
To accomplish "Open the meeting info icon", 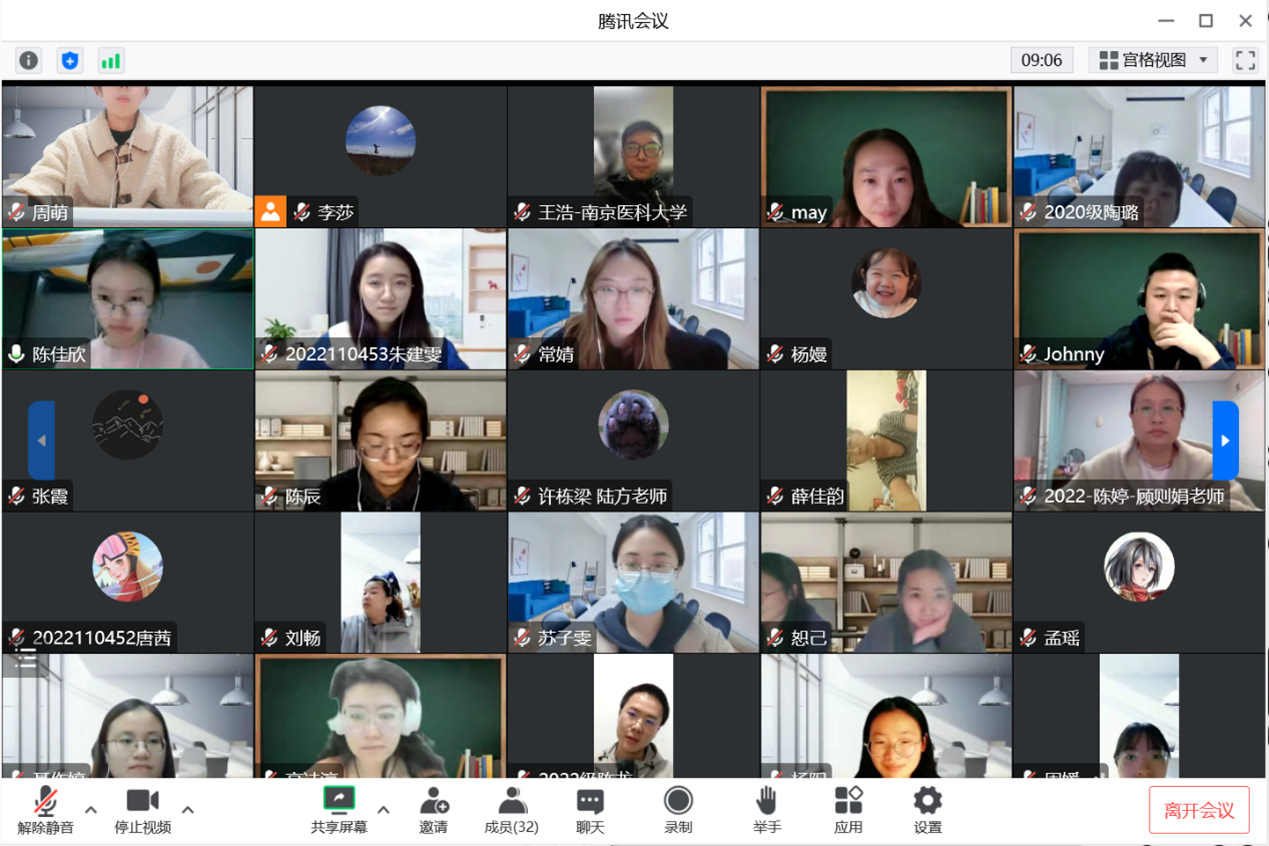I will tap(29, 61).
